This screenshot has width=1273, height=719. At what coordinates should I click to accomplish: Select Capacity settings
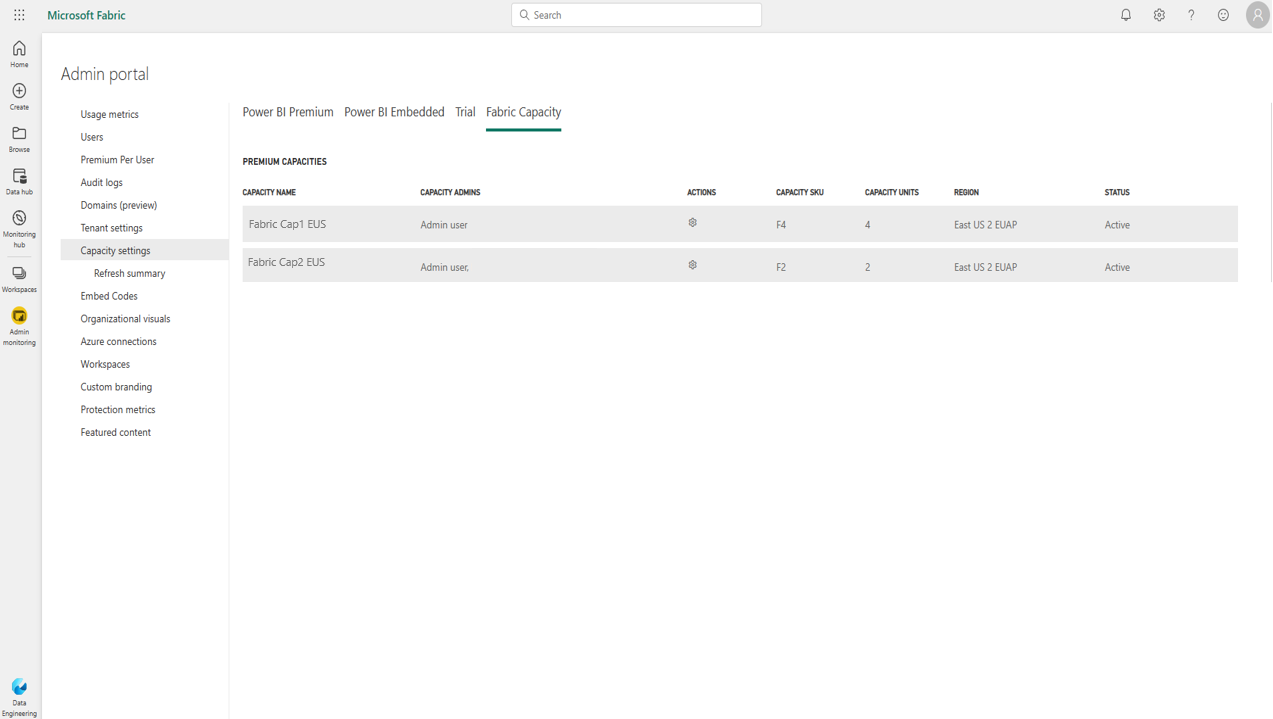(x=144, y=251)
